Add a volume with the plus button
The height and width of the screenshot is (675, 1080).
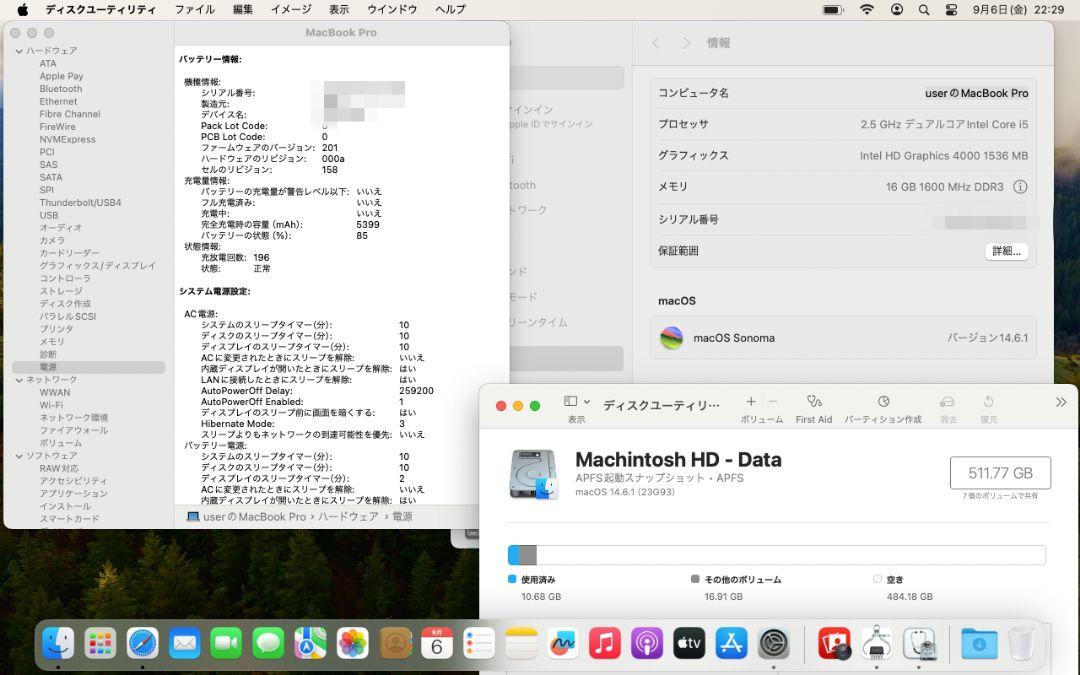coord(751,402)
